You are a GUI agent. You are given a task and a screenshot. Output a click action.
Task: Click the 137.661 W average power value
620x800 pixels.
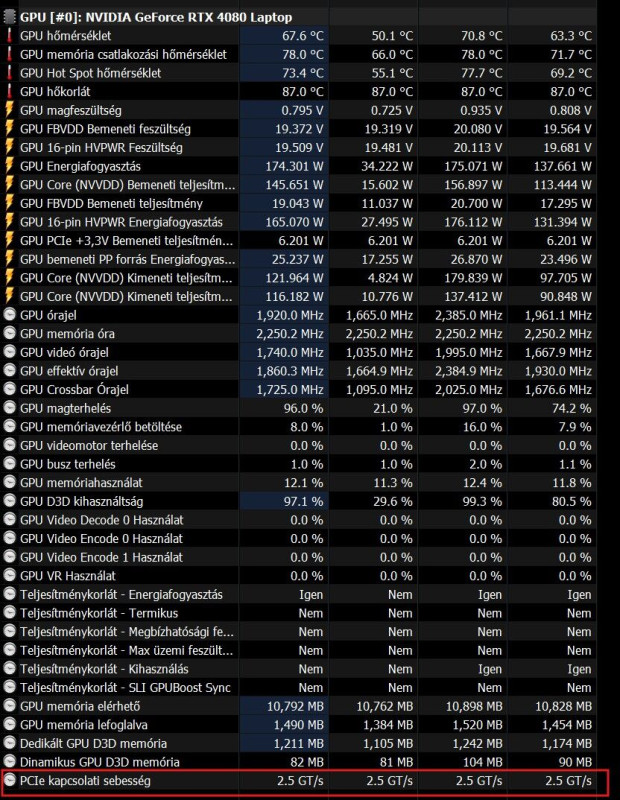[x=562, y=166]
